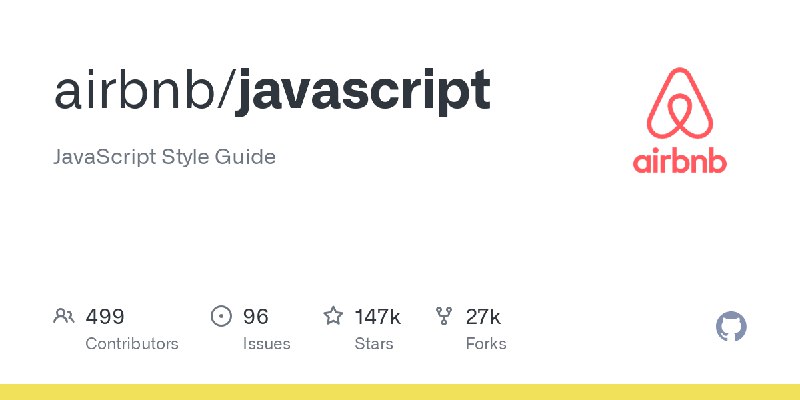Click the Issues label
Image resolution: width=800 pixels, height=400 pixels.
(266, 344)
